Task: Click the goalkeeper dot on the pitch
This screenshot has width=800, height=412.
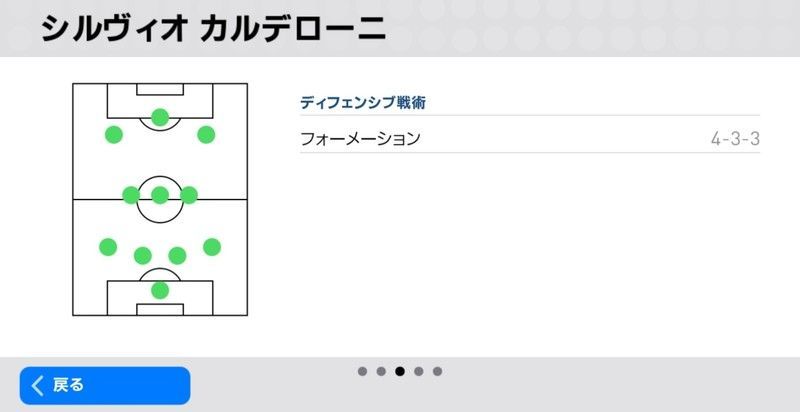Action: tap(160, 290)
